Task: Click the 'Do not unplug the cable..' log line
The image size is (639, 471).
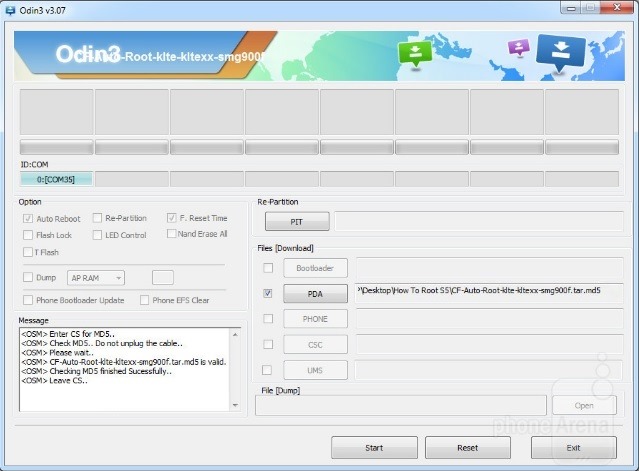Action: tap(102, 343)
